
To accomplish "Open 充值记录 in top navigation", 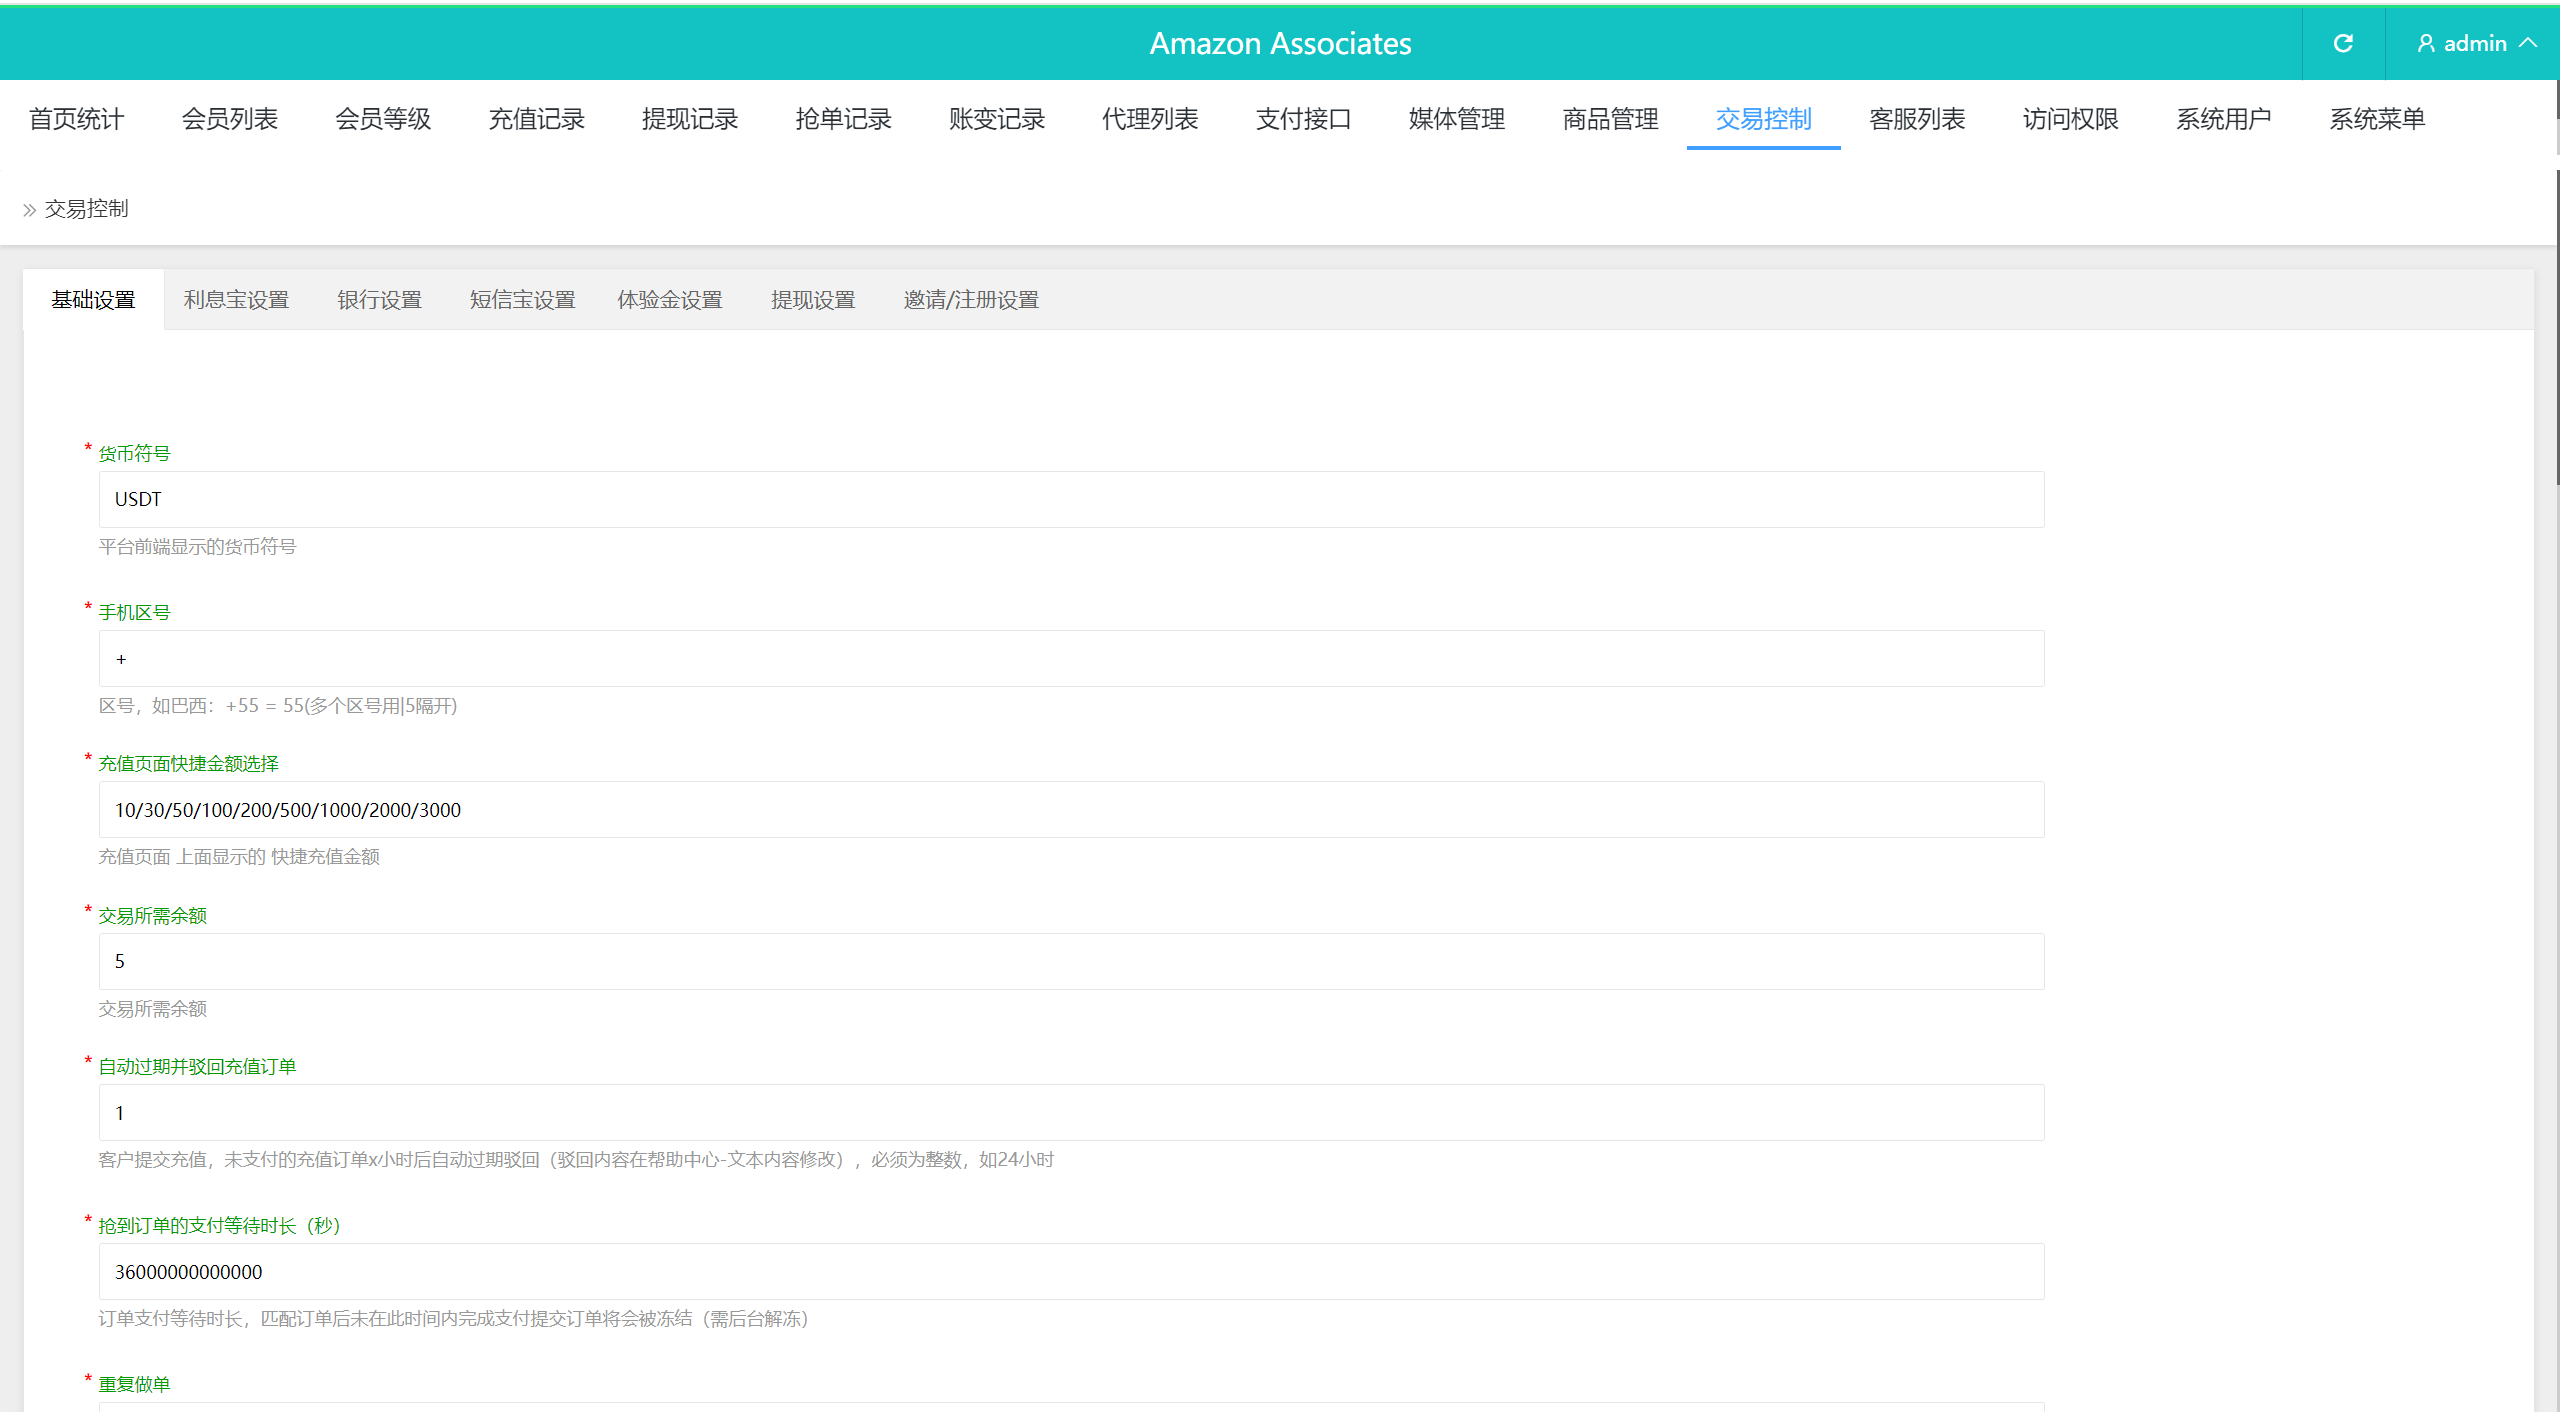I will point(536,119).
